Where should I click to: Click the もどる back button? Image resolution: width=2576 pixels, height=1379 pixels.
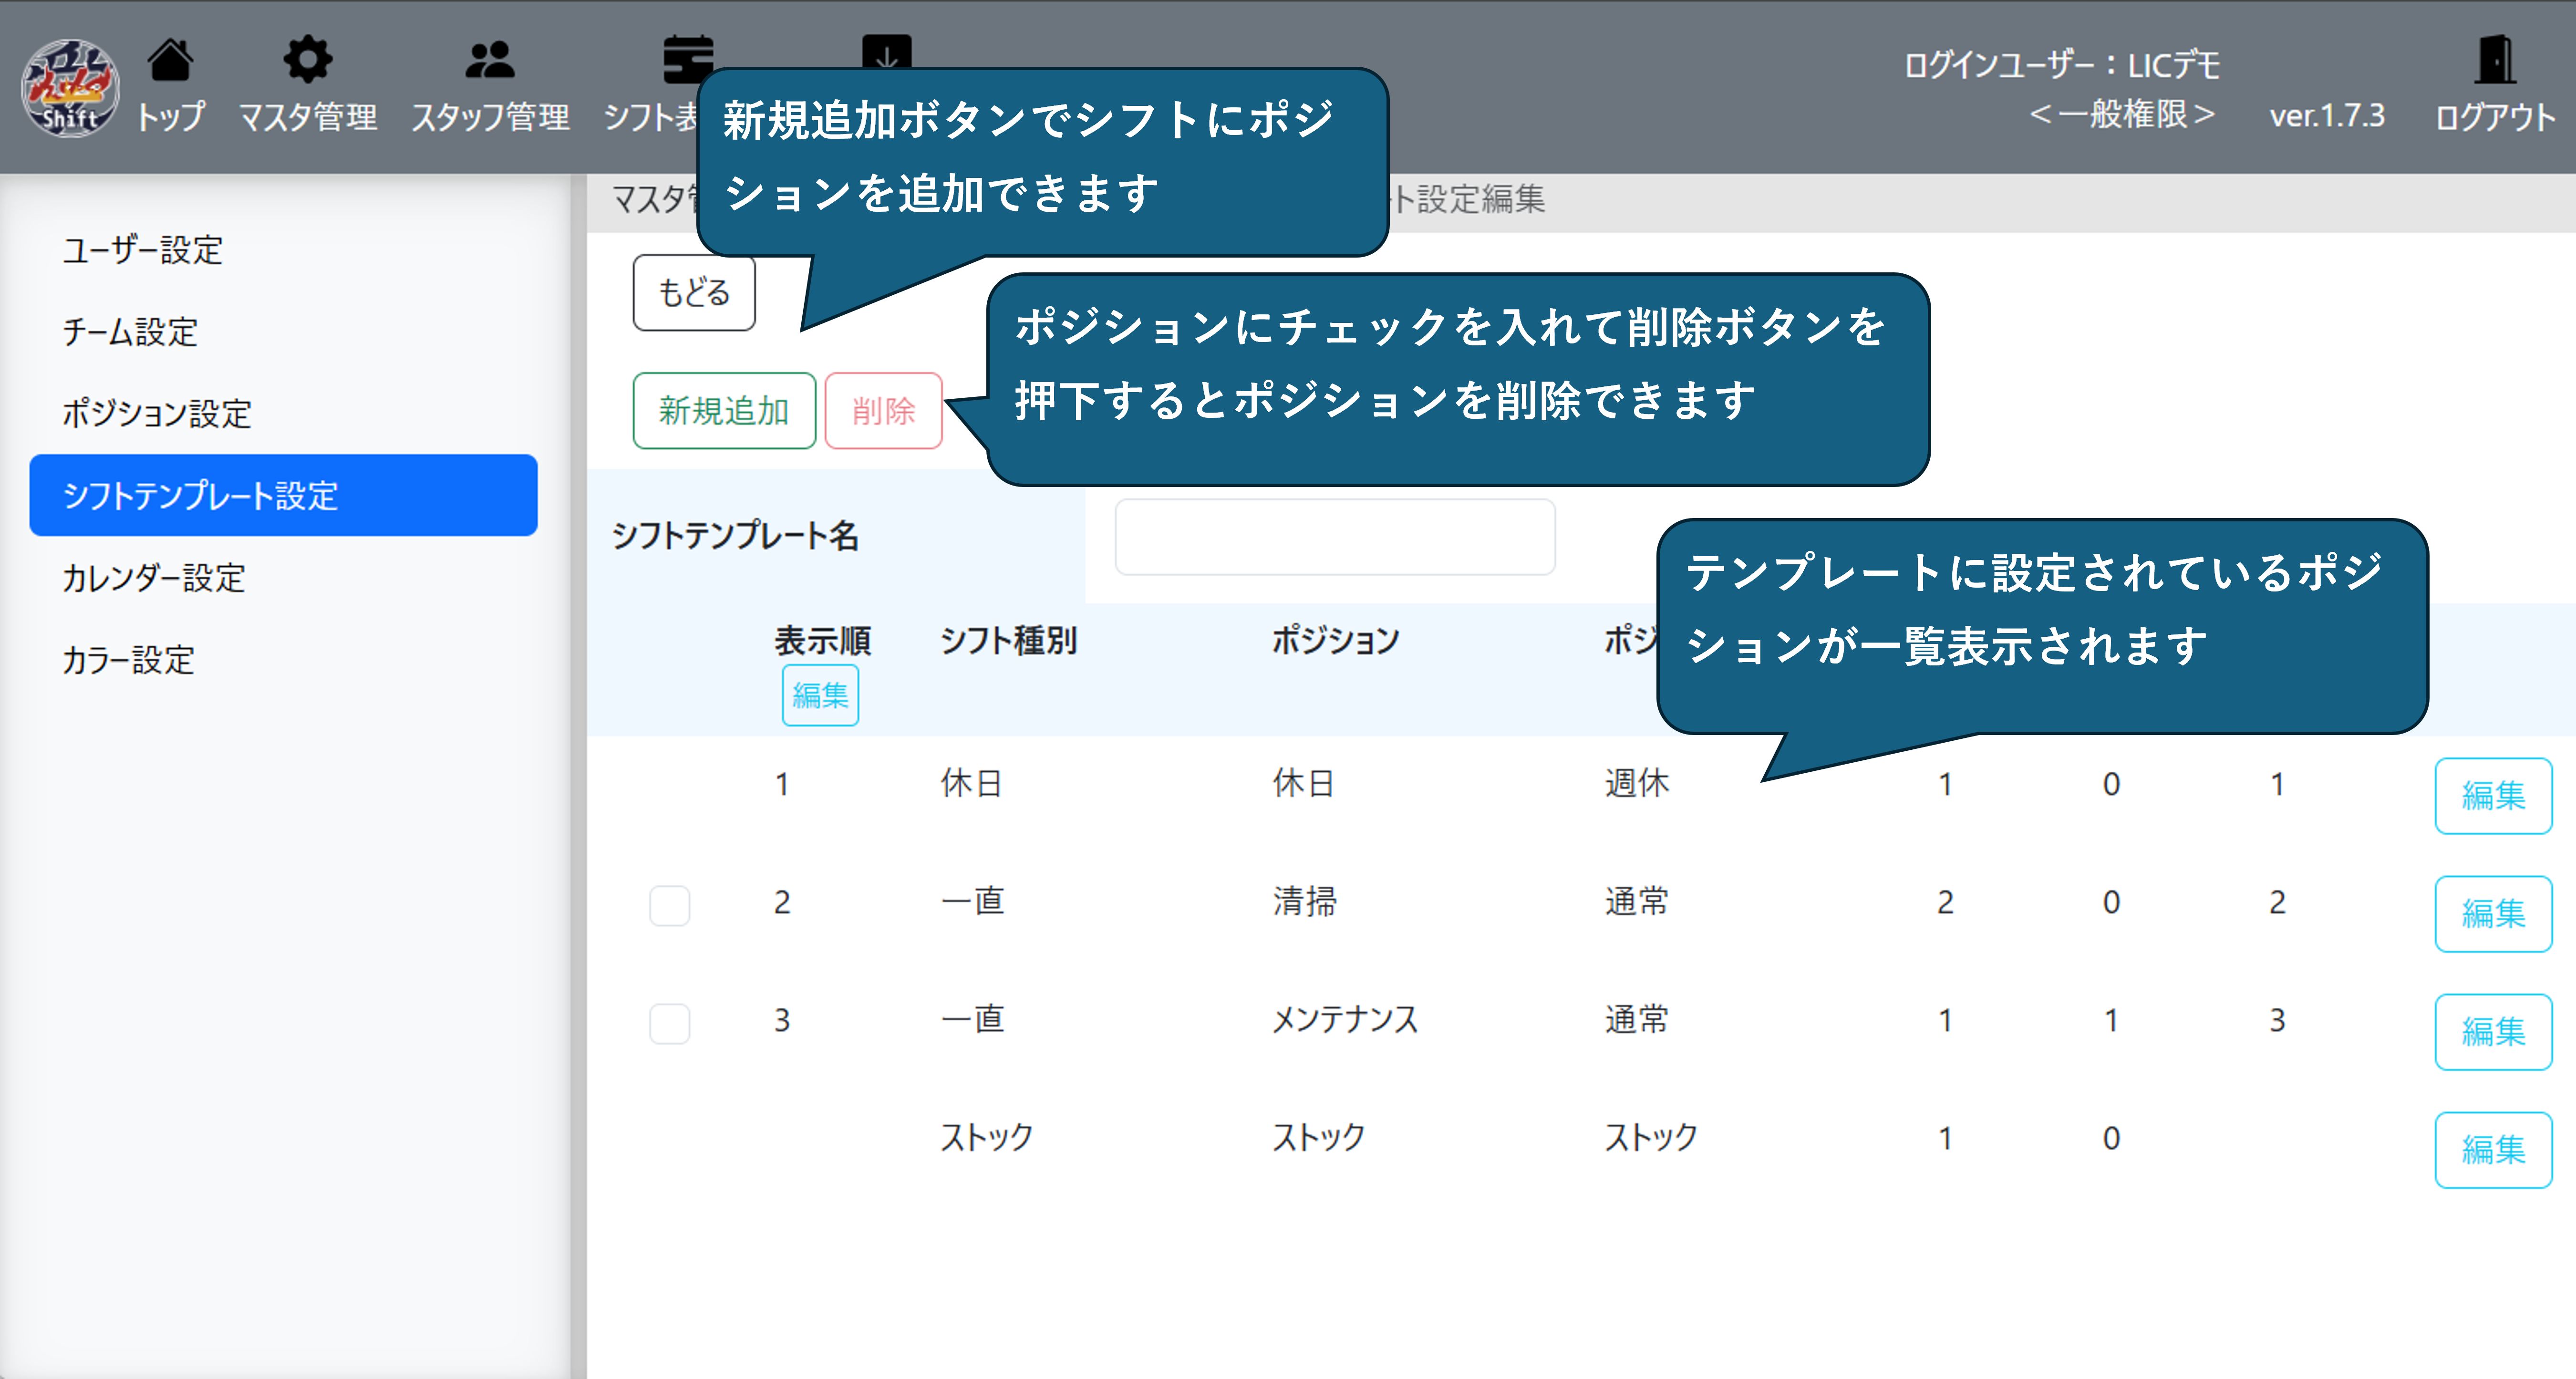693,293
